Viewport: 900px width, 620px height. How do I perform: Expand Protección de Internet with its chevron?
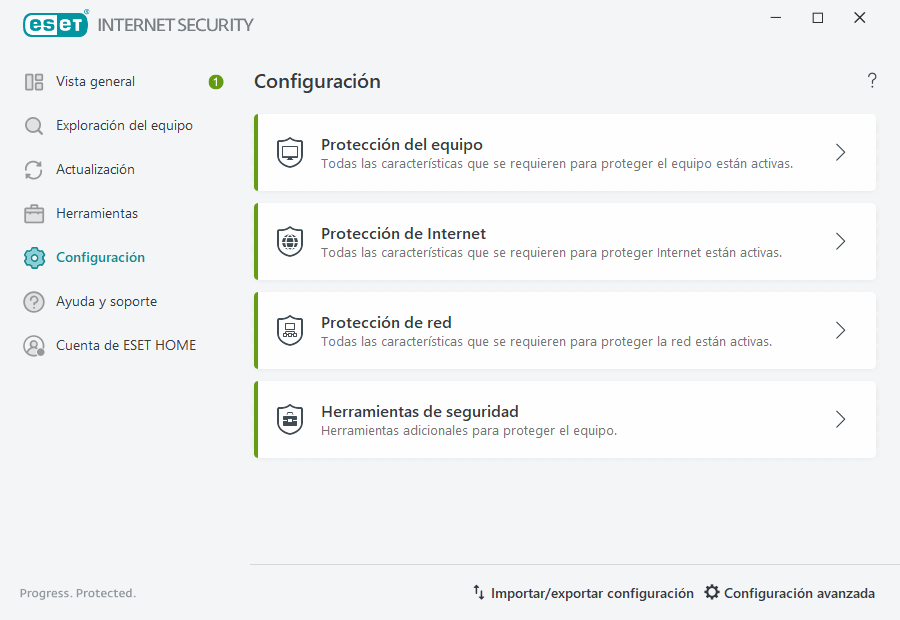click(840, 241)
